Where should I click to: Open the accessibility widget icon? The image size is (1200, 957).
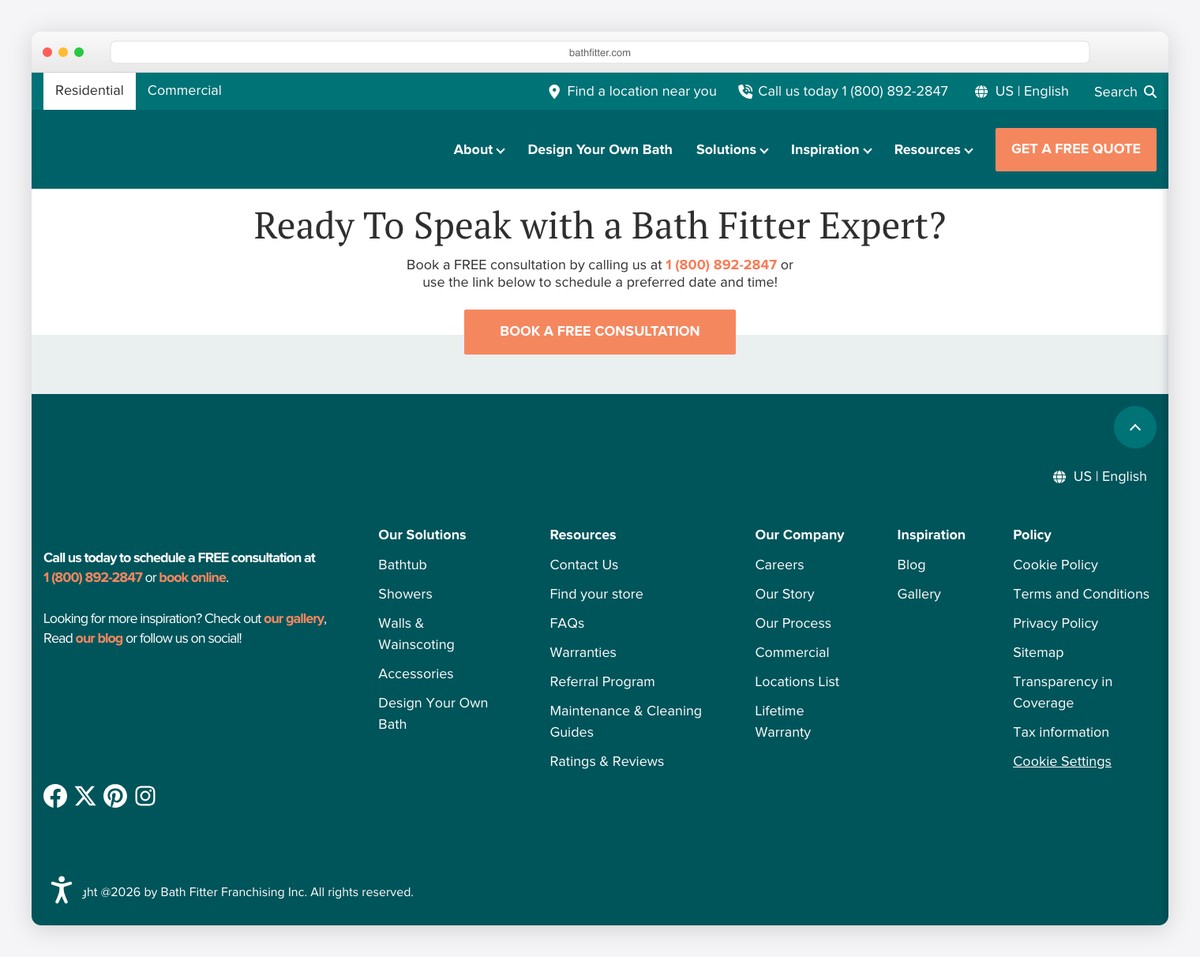pyautogui.click(x=62, y=890)
